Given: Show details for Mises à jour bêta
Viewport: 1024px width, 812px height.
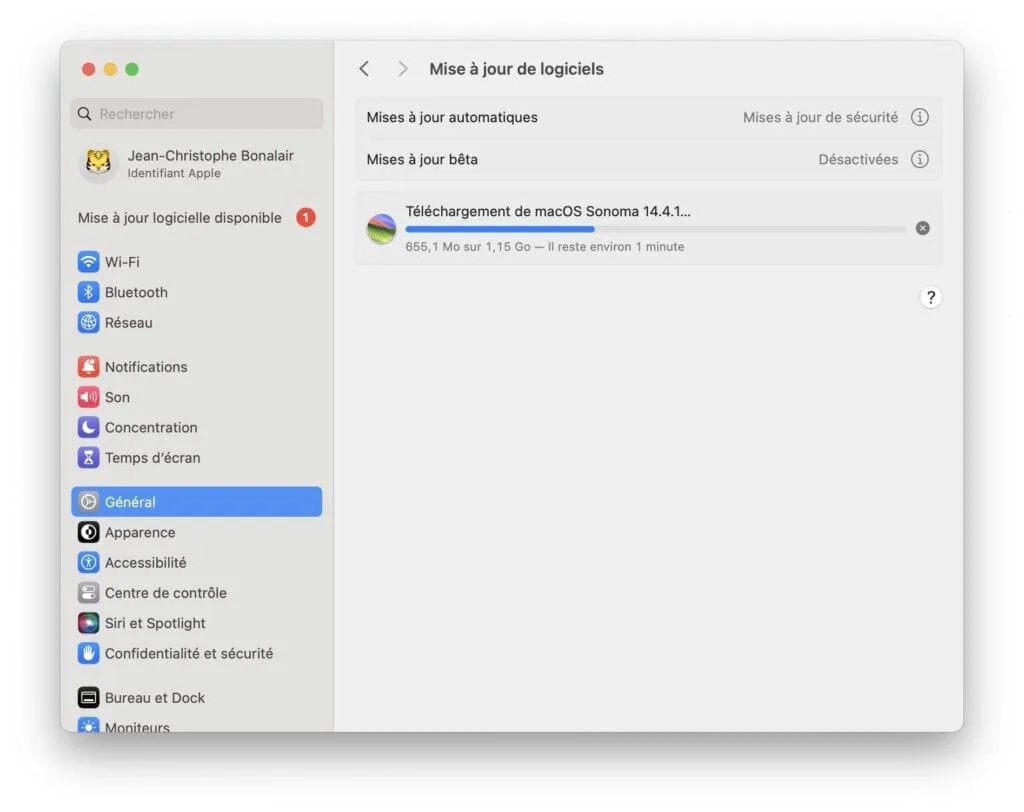Looking at the screenshot, I should click(x=920, y=159).
